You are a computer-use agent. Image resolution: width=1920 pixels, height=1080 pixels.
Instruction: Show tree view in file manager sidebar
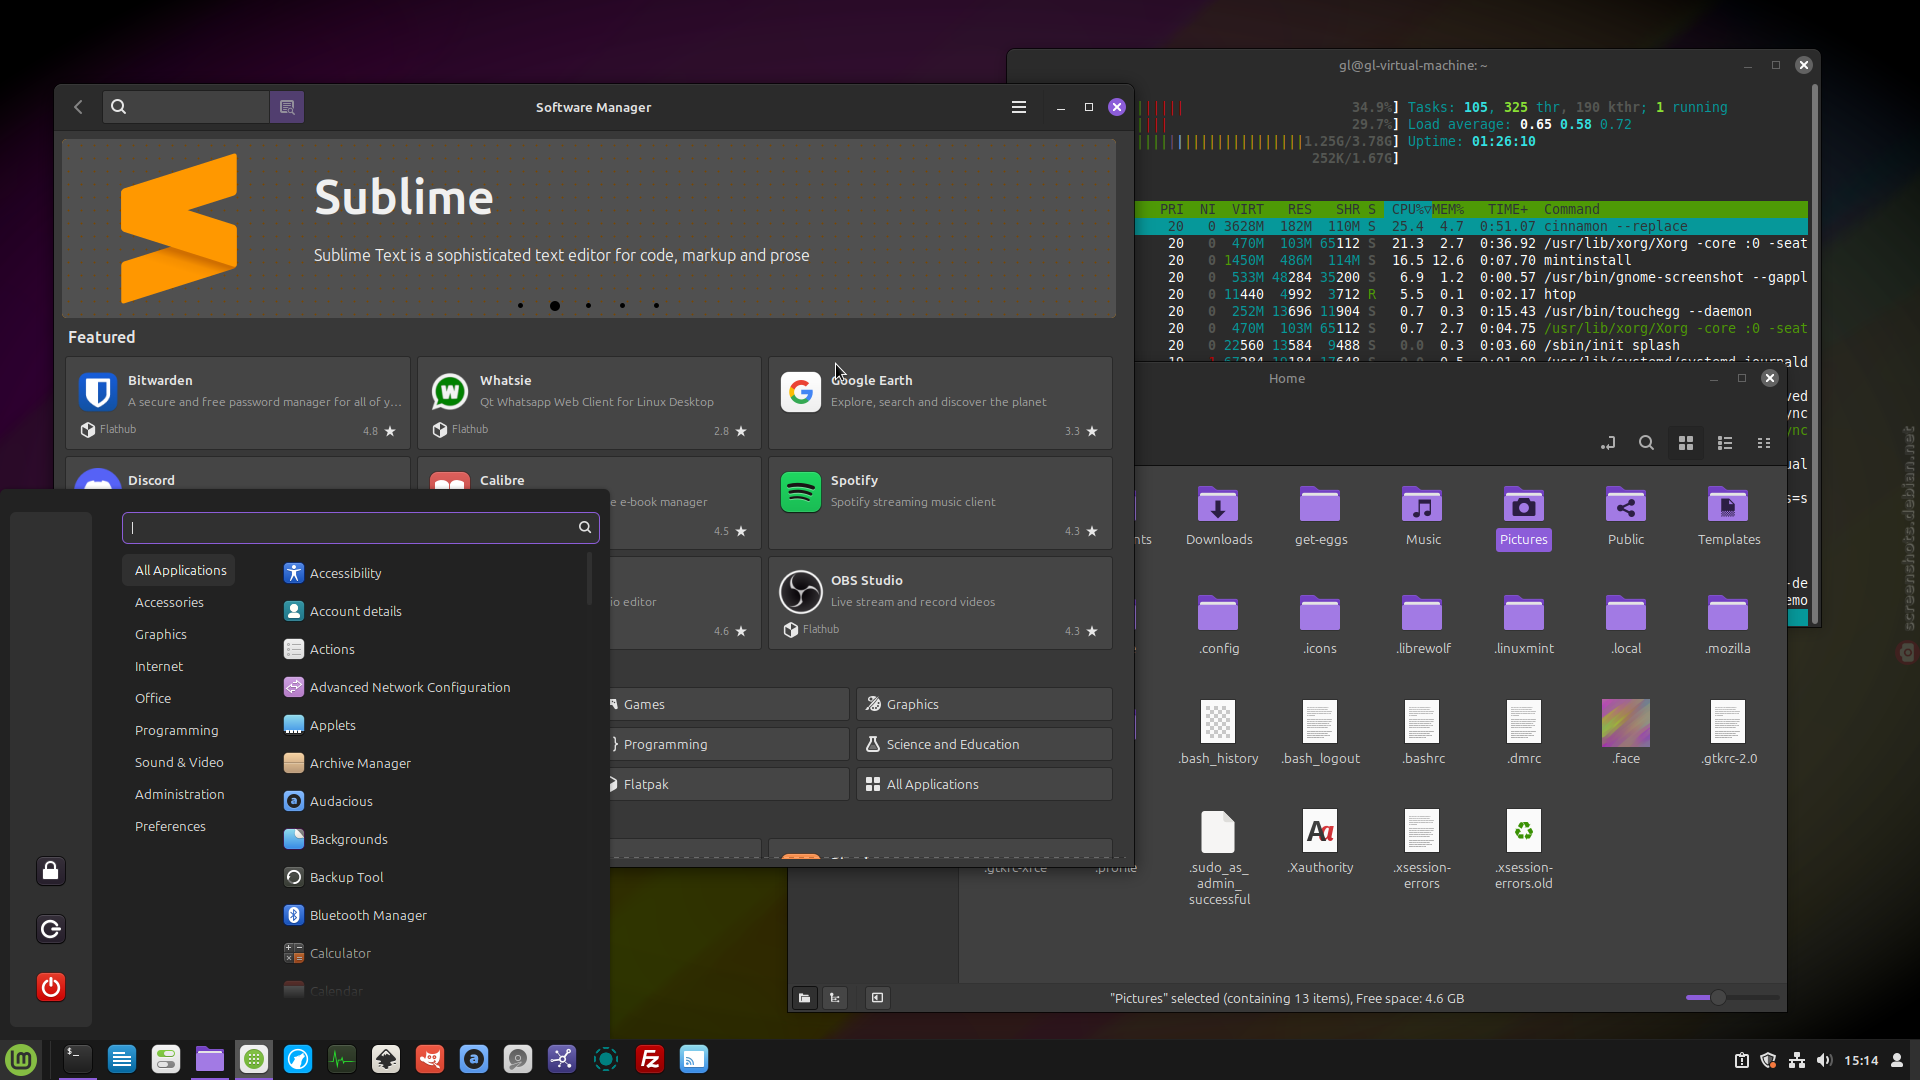pos(835,998)
